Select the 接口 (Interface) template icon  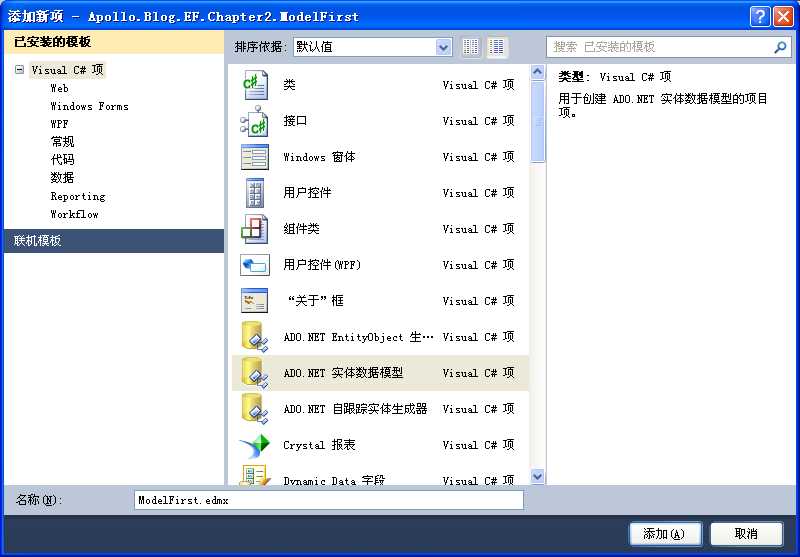(x=255, y=121)
